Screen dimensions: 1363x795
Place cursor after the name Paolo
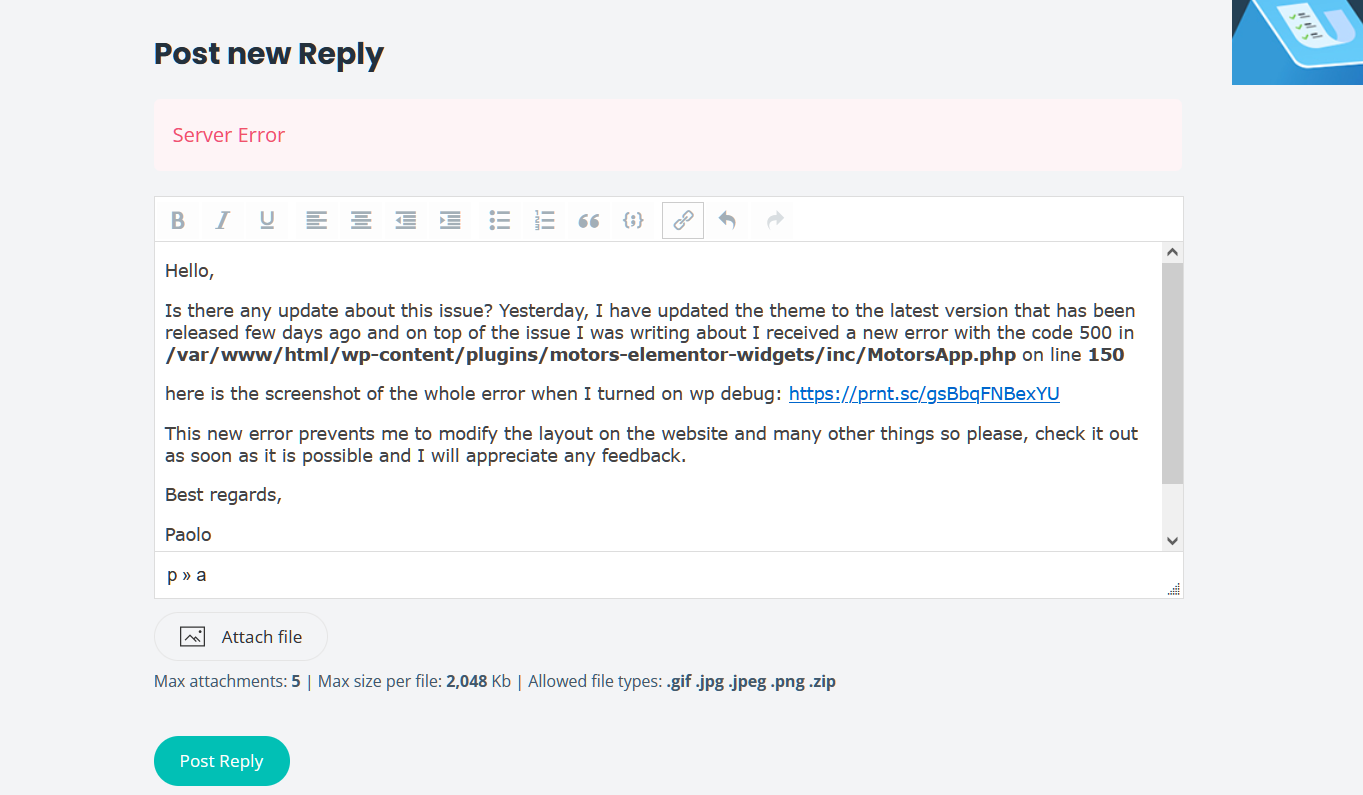point(214,535)
